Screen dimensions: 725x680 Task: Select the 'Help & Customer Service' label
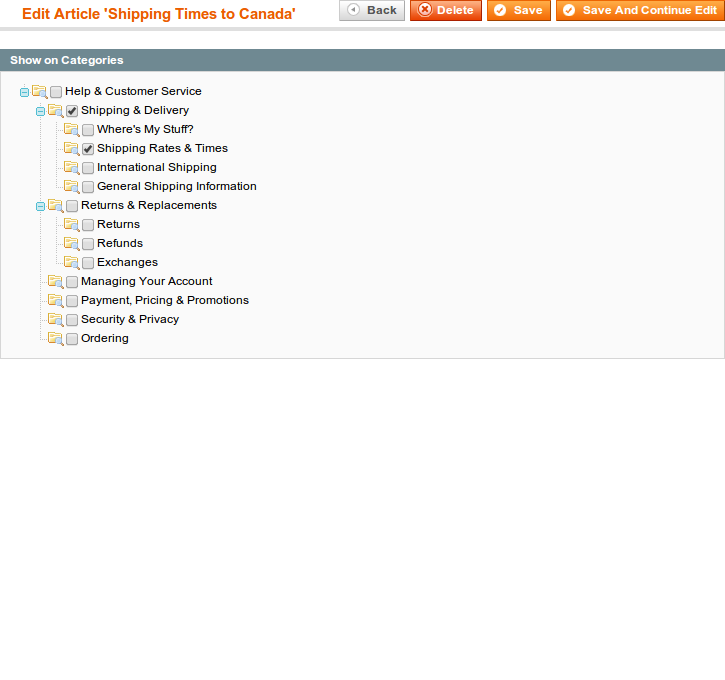(133, 91)
